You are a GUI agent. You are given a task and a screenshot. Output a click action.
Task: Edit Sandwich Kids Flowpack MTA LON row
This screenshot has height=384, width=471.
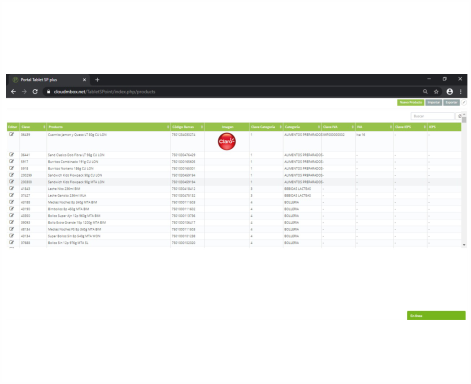tap(11, 182)
